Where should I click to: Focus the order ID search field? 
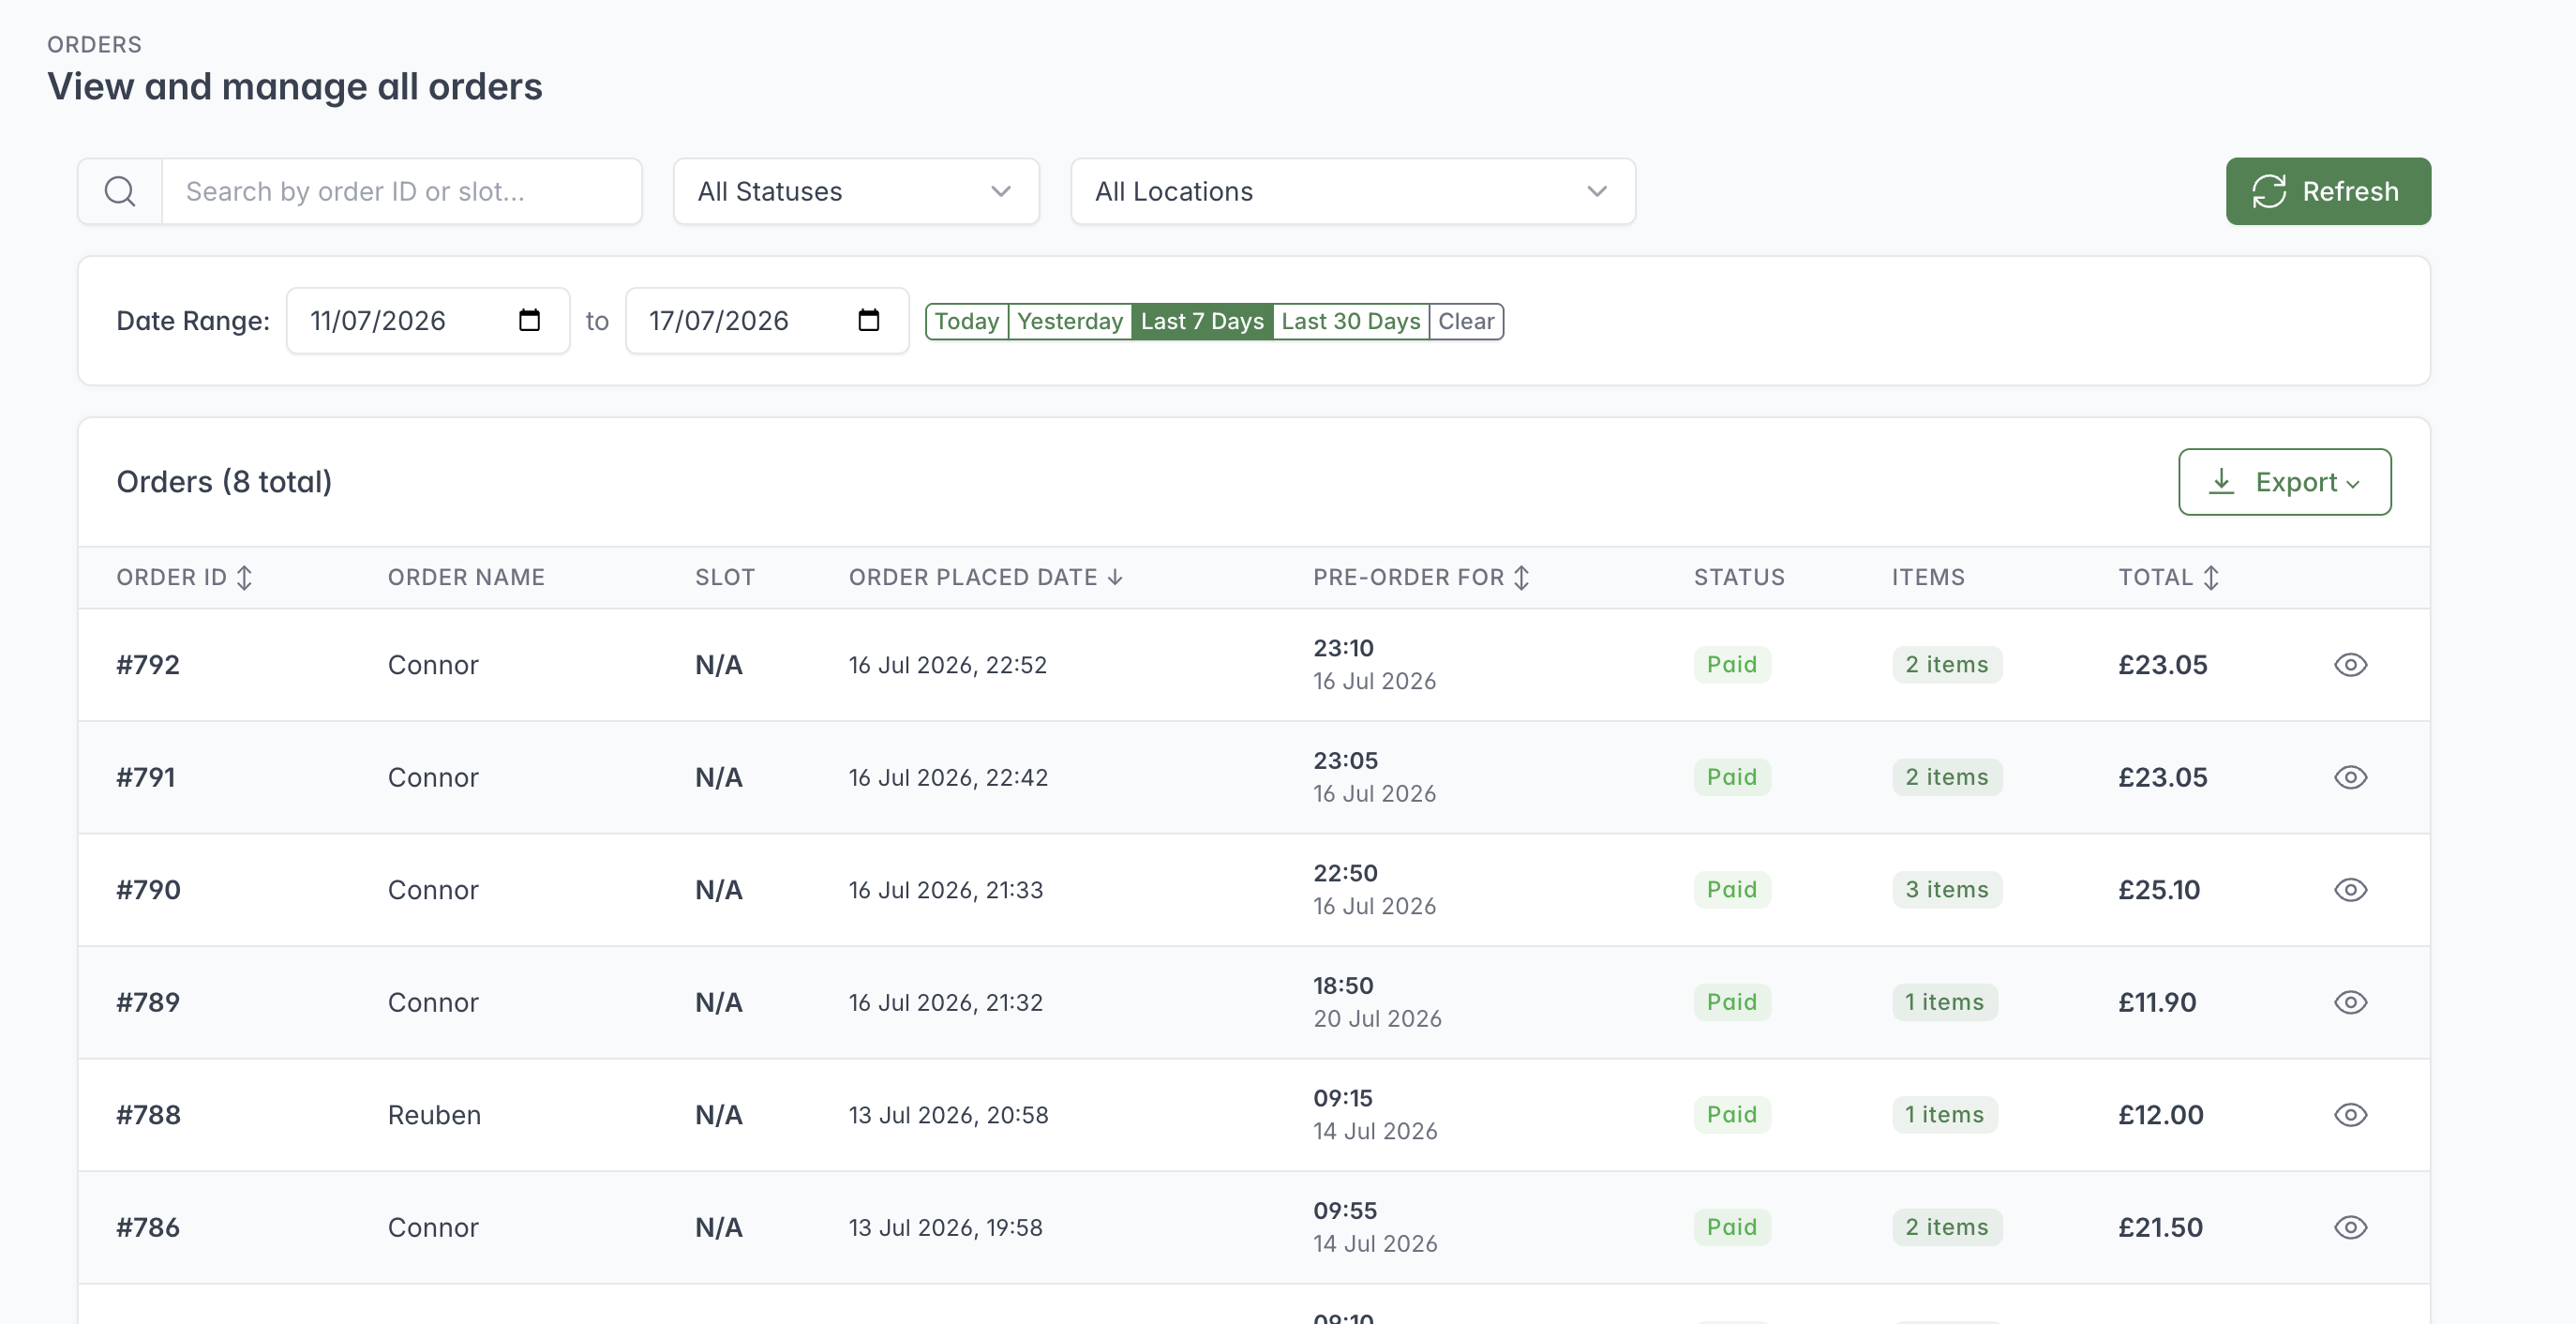tap(401, 191)
